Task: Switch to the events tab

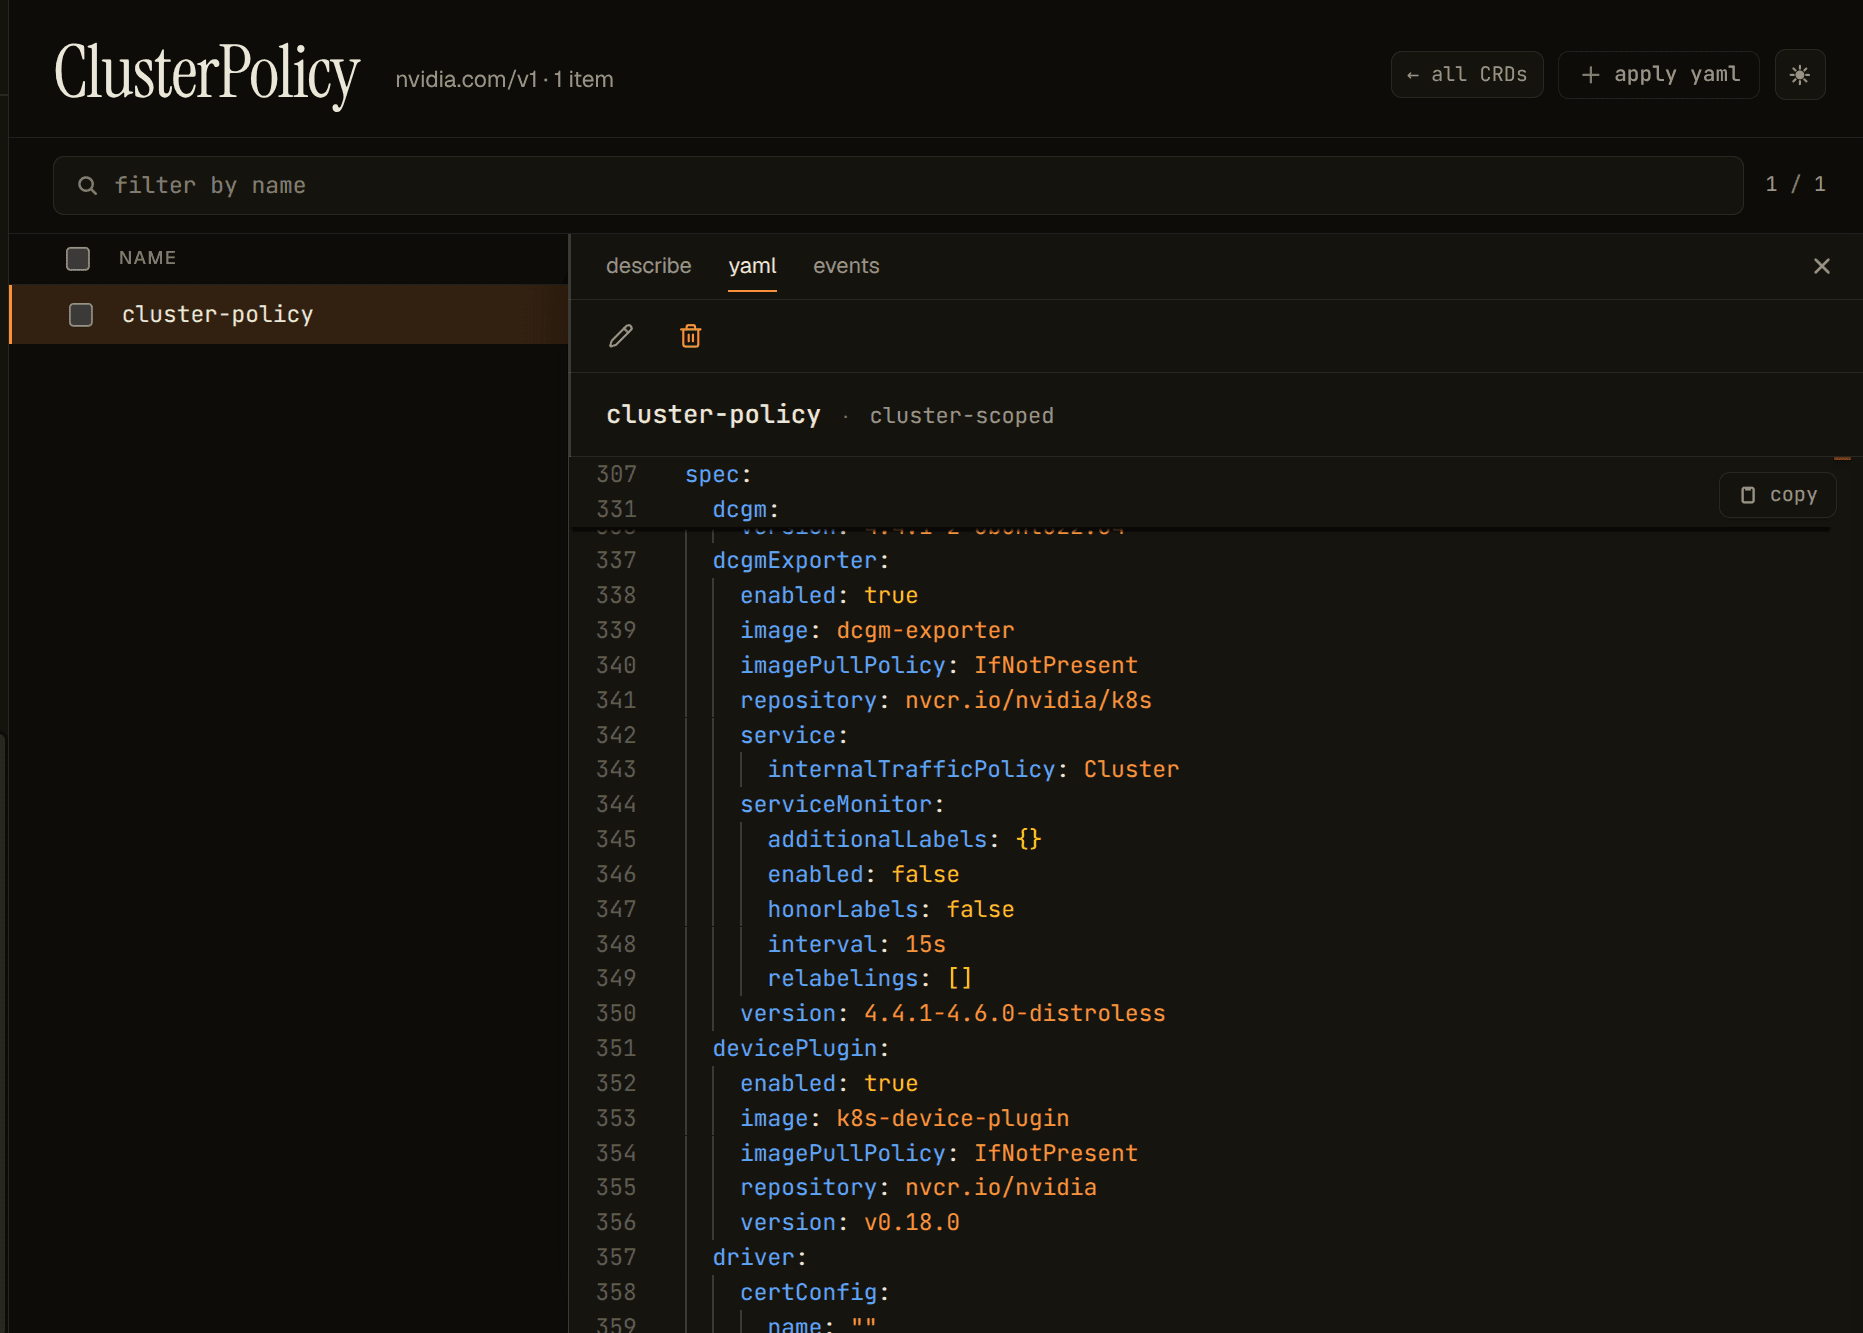Action: (x=846, y=266)
